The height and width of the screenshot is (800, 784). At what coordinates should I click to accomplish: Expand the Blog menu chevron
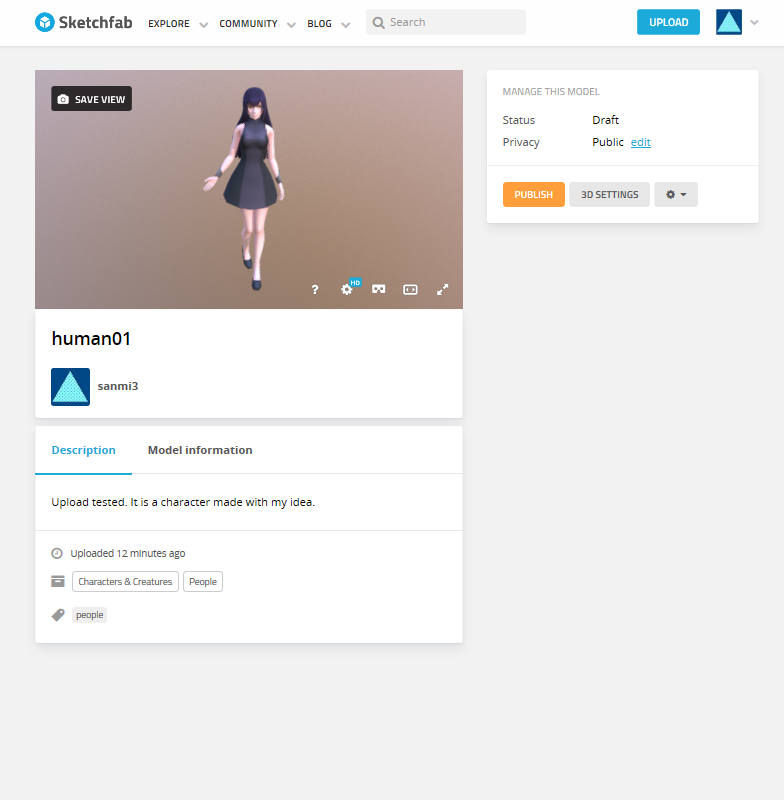345,24
